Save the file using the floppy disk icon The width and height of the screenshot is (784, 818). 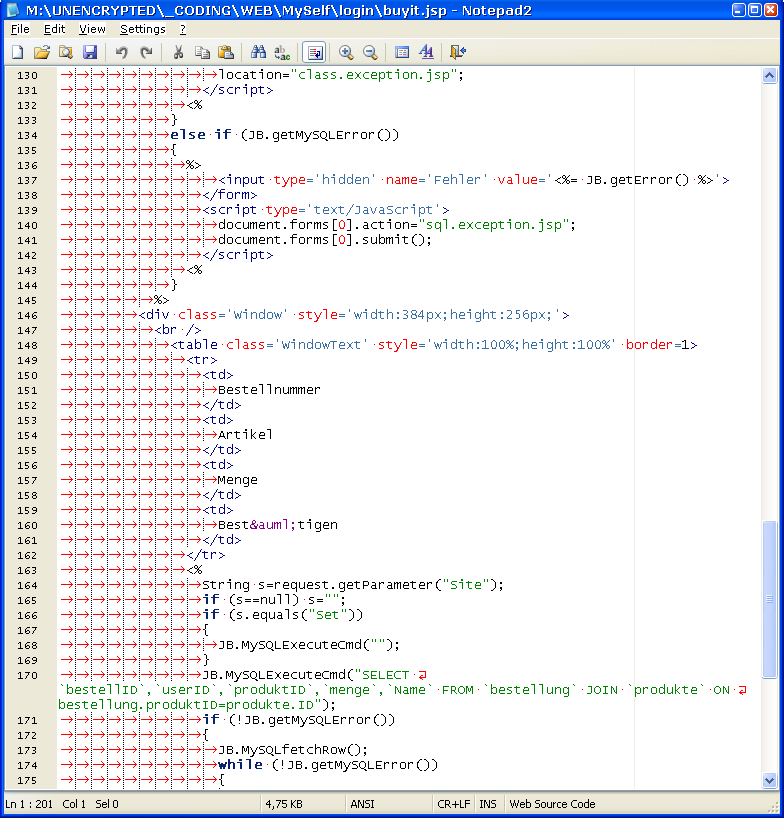[x=90, y=52]
